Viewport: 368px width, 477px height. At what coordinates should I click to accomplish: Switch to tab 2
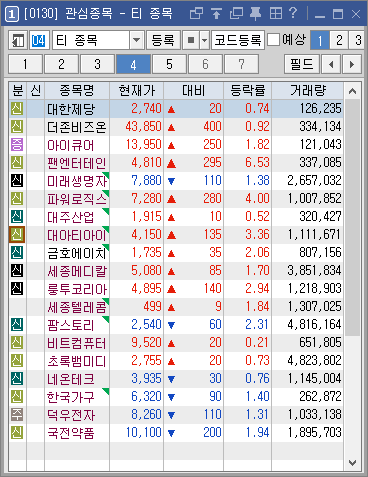click(62, 64)
